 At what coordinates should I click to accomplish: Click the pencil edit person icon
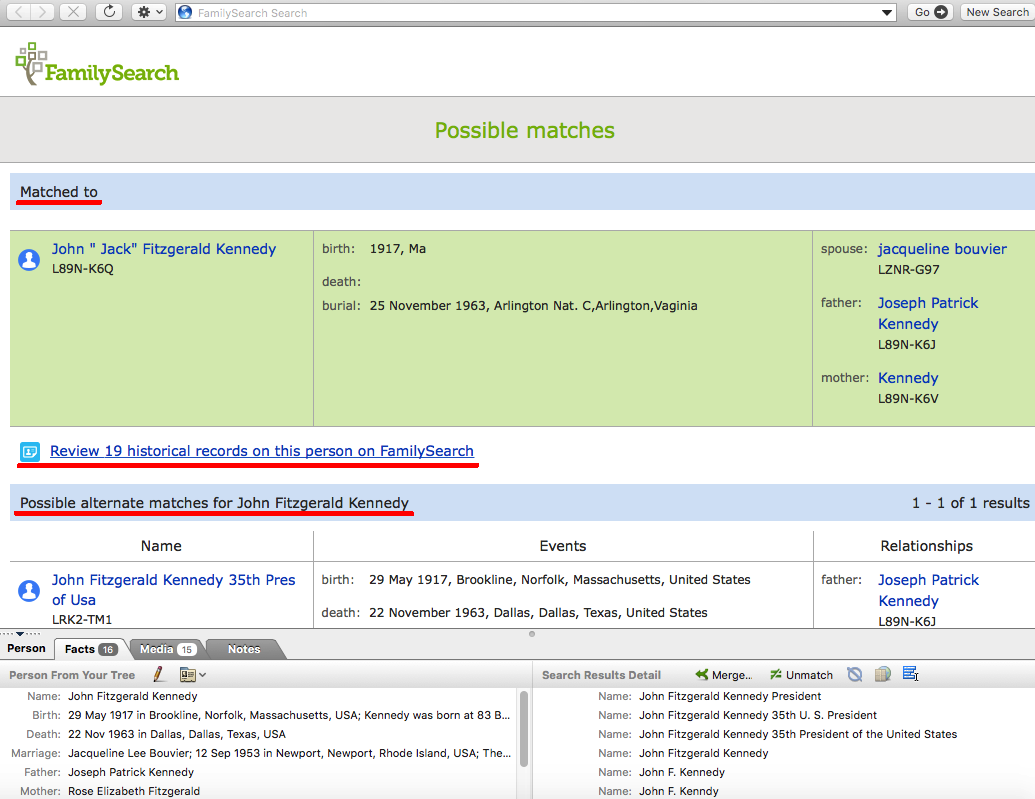pos(159,674)
